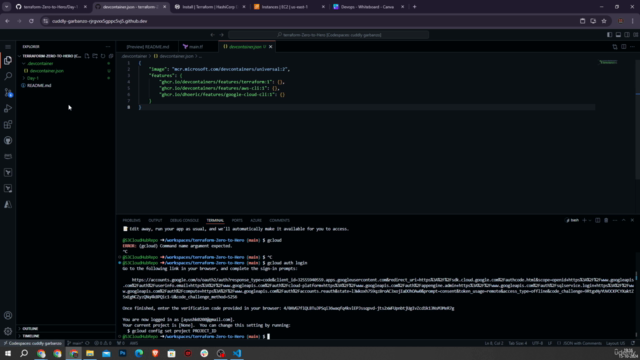Click the Codespaces remote indicator in status bar
This screenshot has height=360, width=640.
pyautogui.click(x=33, y=343)
